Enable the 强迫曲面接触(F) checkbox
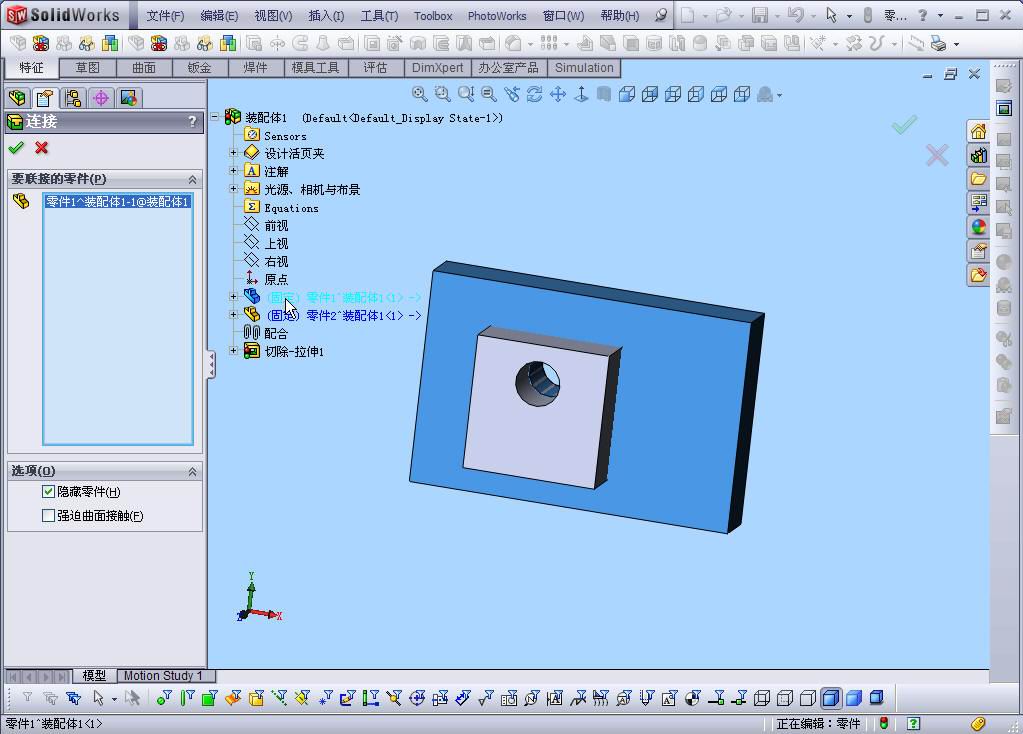 coord(48,516)
